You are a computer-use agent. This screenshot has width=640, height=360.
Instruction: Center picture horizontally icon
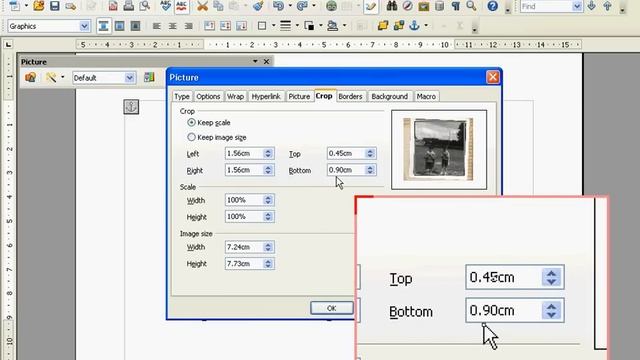pos(173,26)
